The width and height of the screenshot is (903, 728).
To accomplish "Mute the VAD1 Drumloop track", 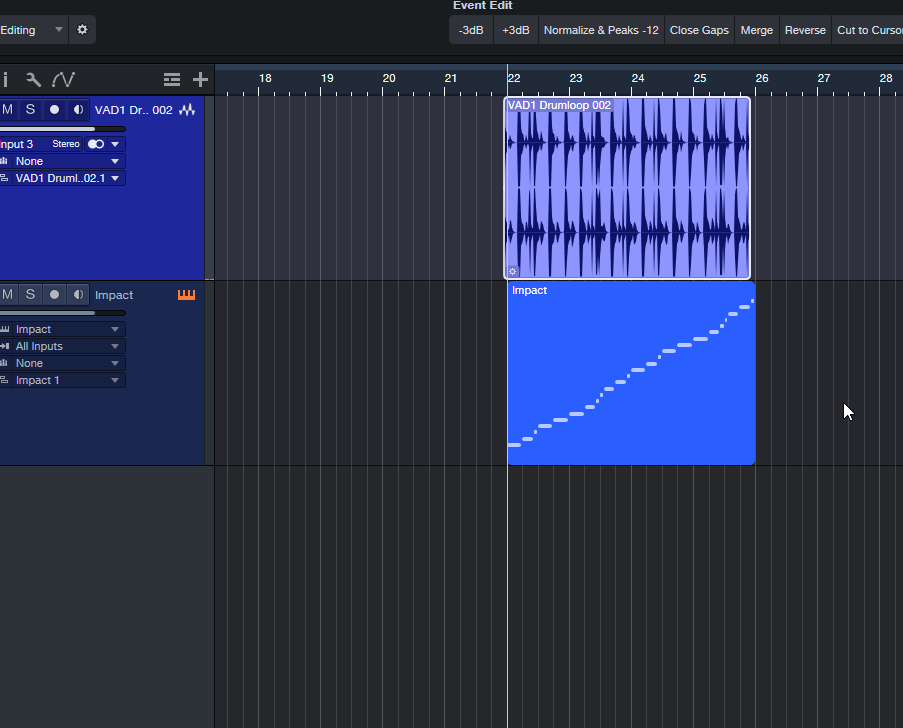I will [x=8, y=110].
